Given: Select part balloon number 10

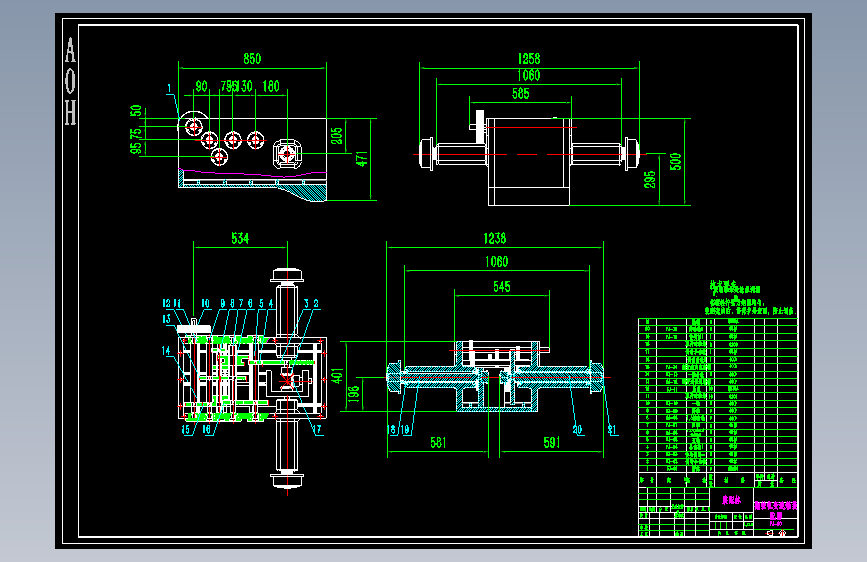Looking at the screenshot, I should click(206, 304).
